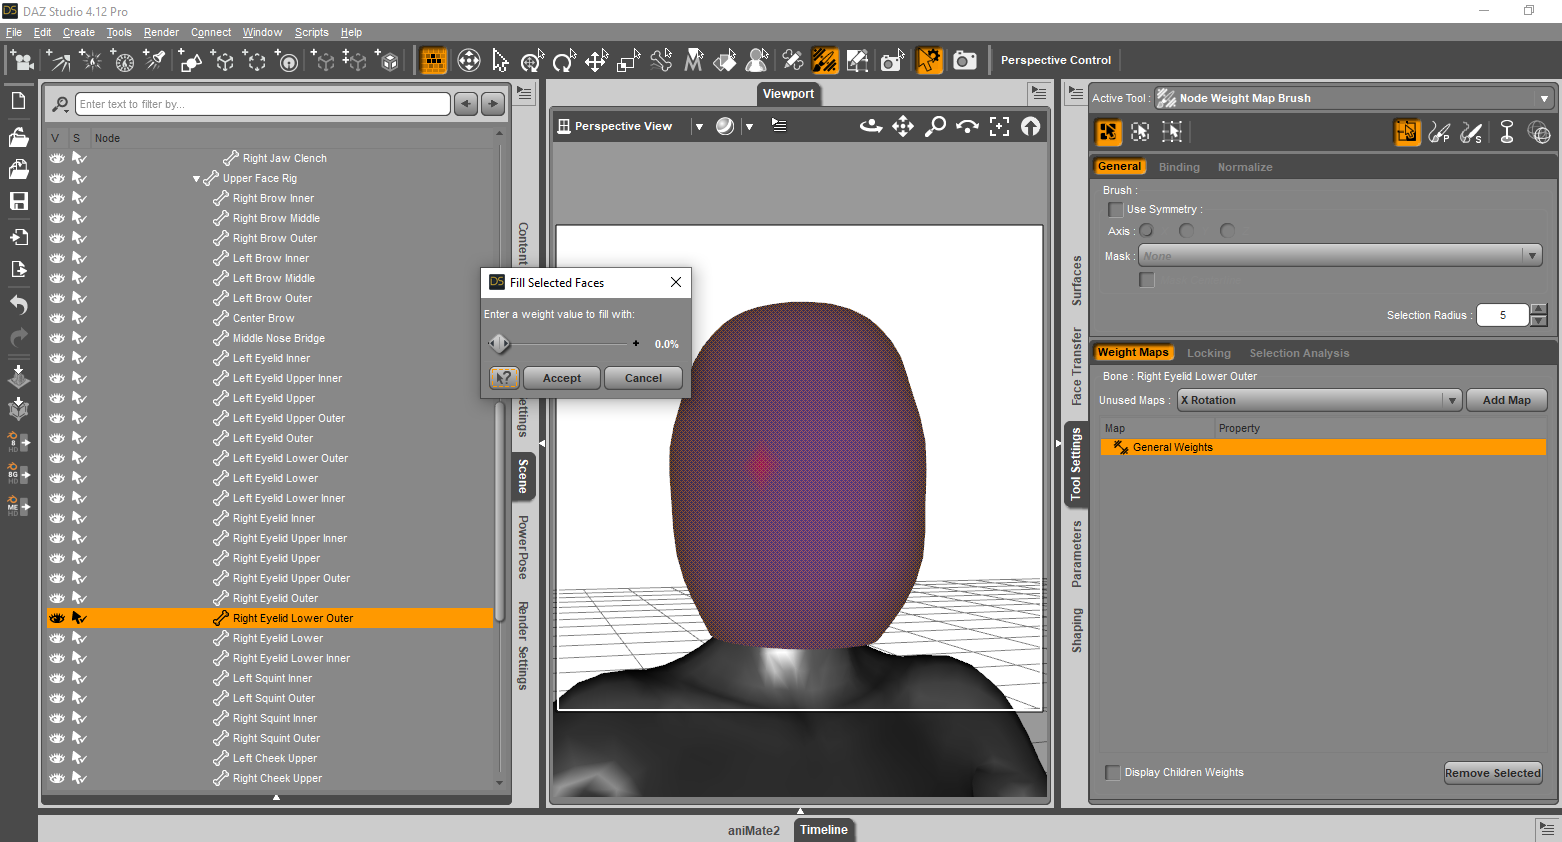Click the New file icon in left sidebar

(x=18, y=101)
